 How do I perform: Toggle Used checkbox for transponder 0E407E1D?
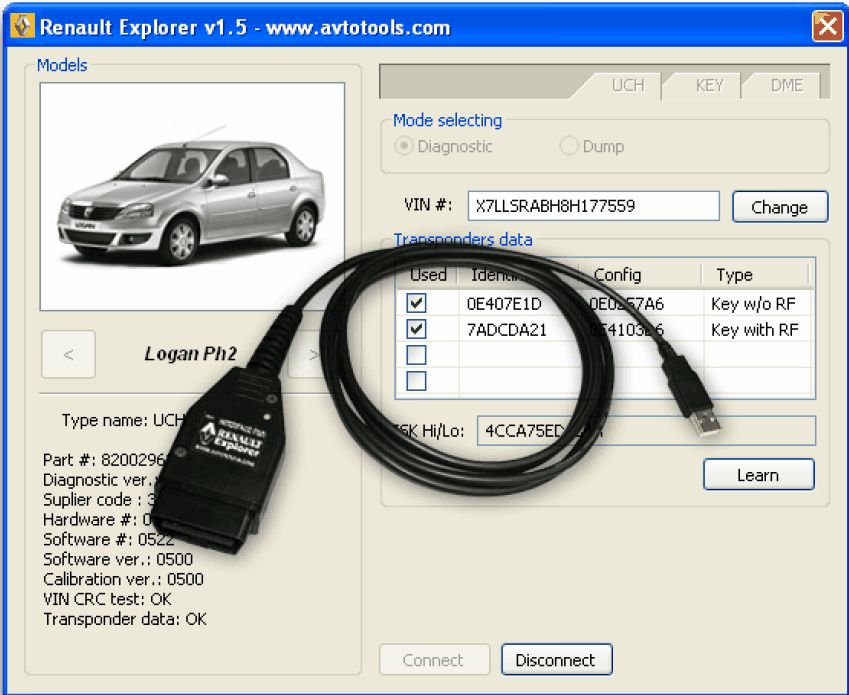(x=416, y=303)
